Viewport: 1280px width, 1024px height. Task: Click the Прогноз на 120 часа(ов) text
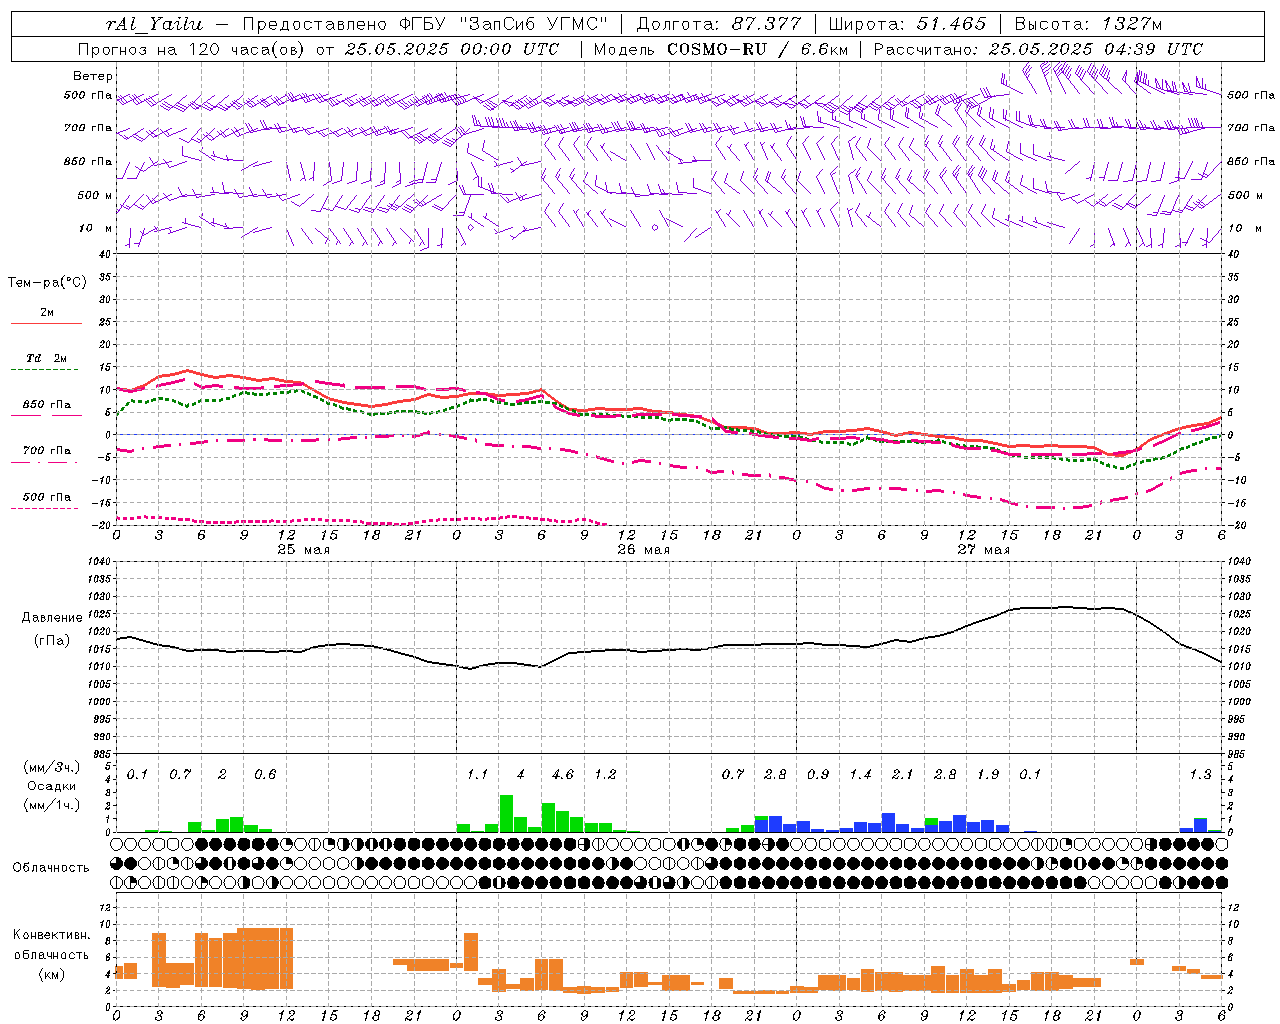193,49
